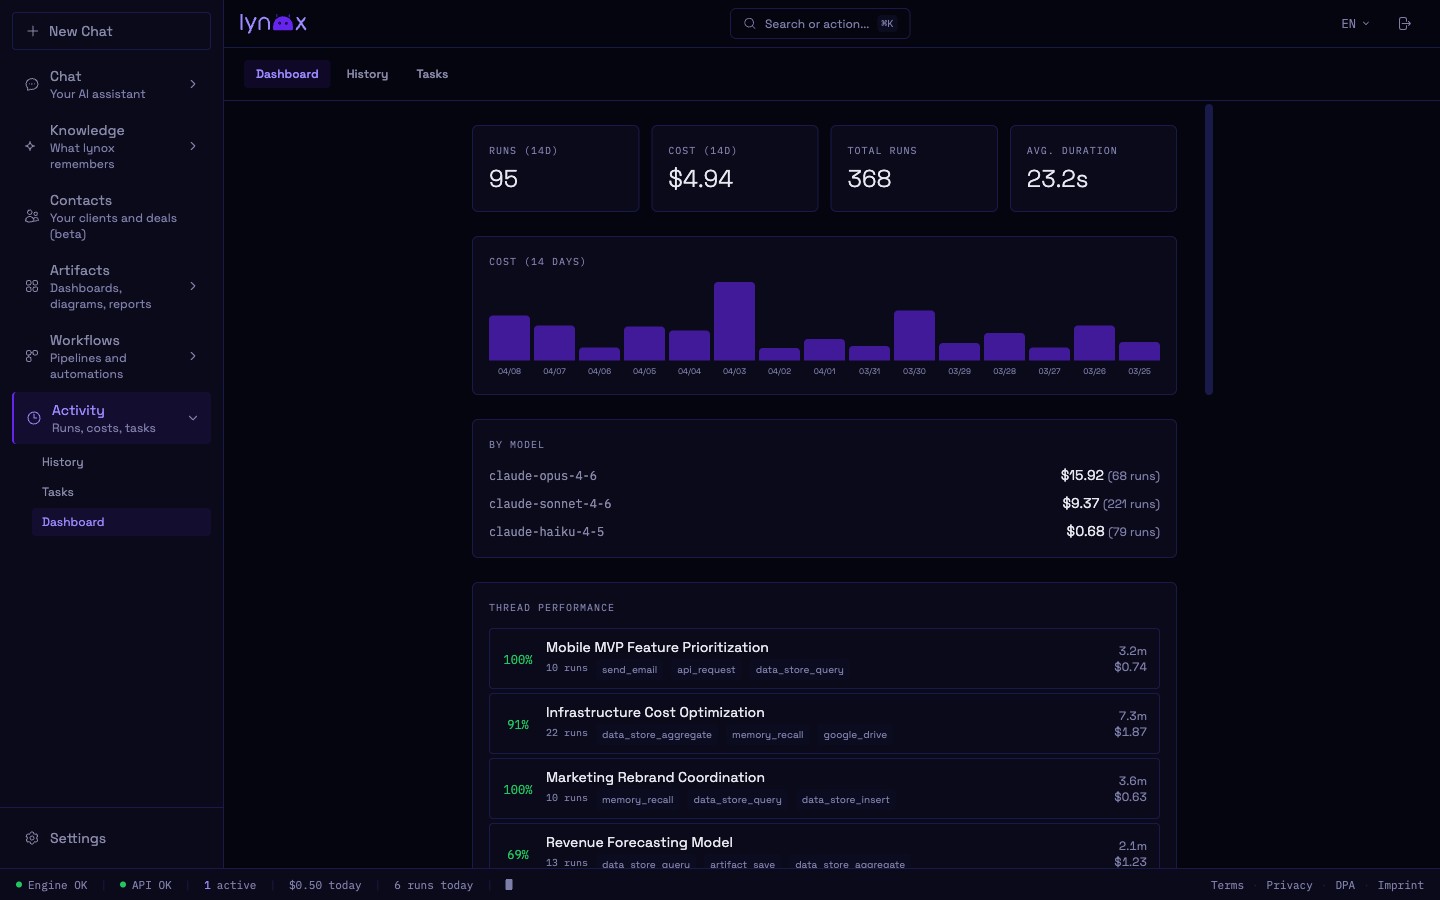Open Settings using the gear icon

tap(31, 839)
